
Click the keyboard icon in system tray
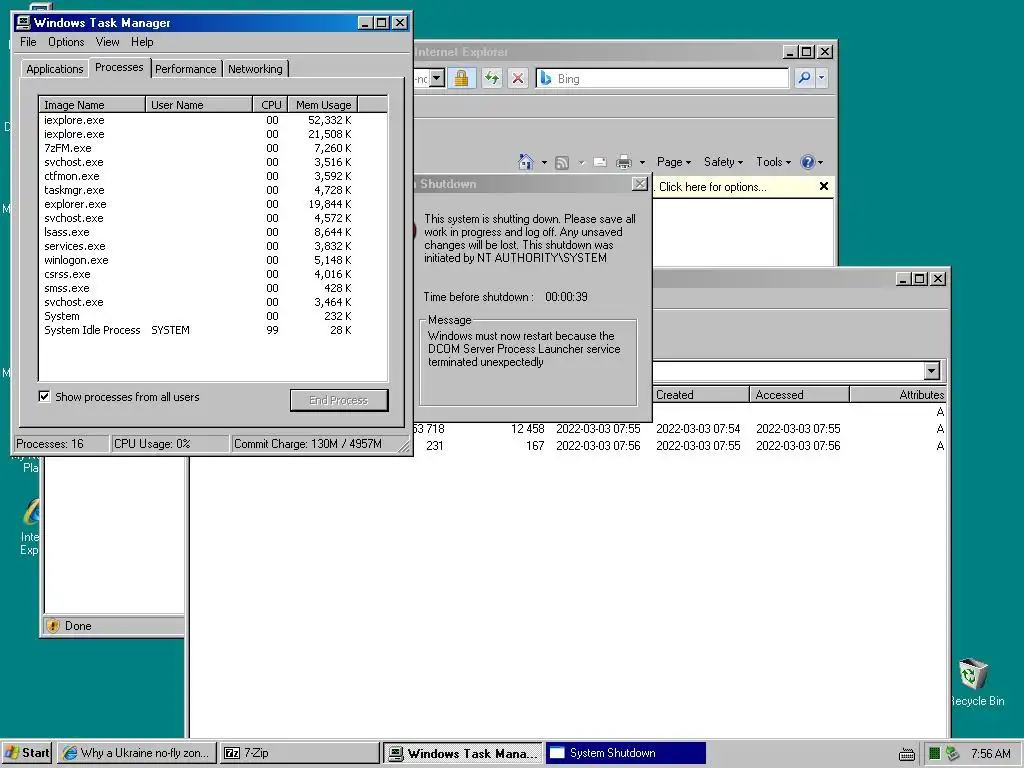pyautogui.click(x=906, y=754)
